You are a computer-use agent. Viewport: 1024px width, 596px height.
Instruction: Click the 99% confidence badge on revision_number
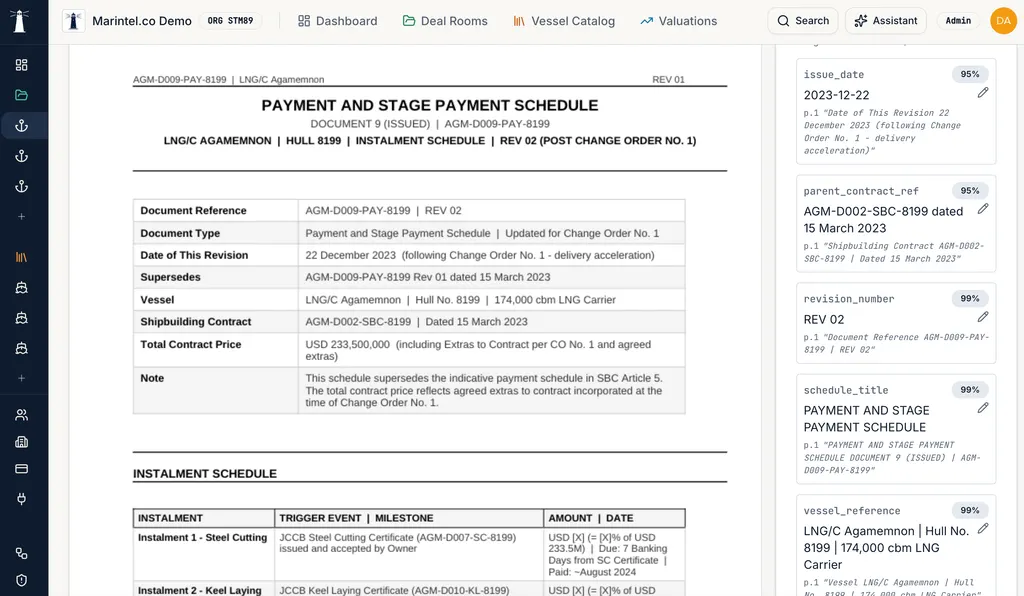(x=970, y=298)
